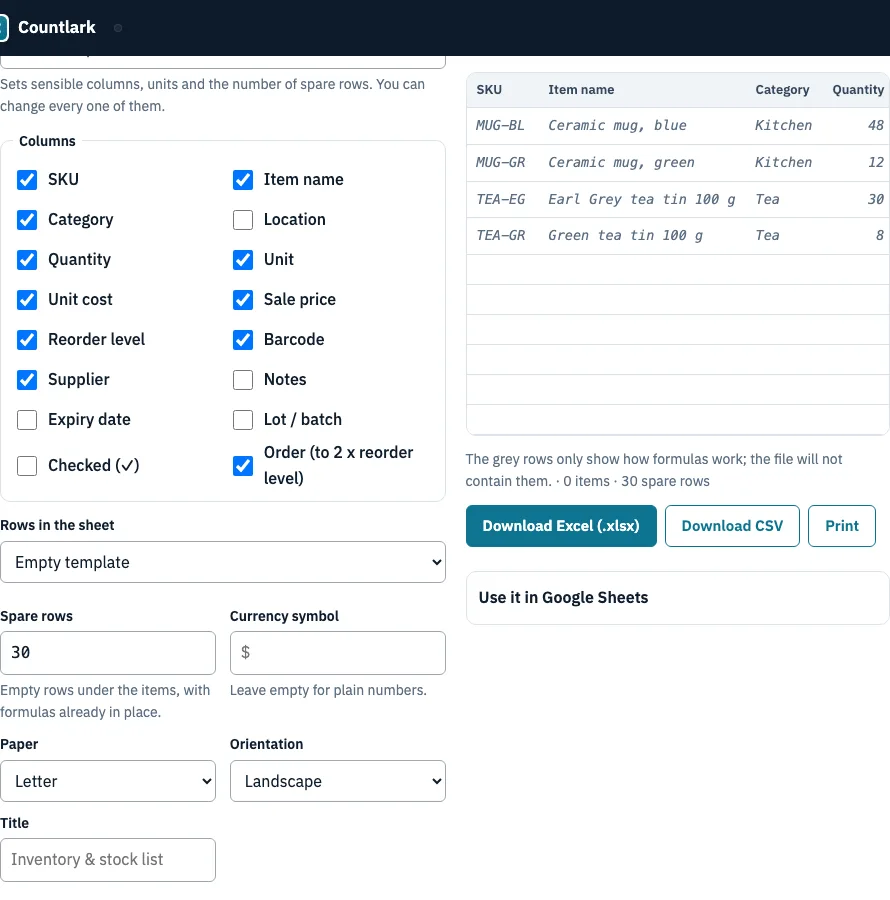The image size is (890, 900).
Task: Uncheck the SKU column checkbox
Action: (x=27, y=180)
